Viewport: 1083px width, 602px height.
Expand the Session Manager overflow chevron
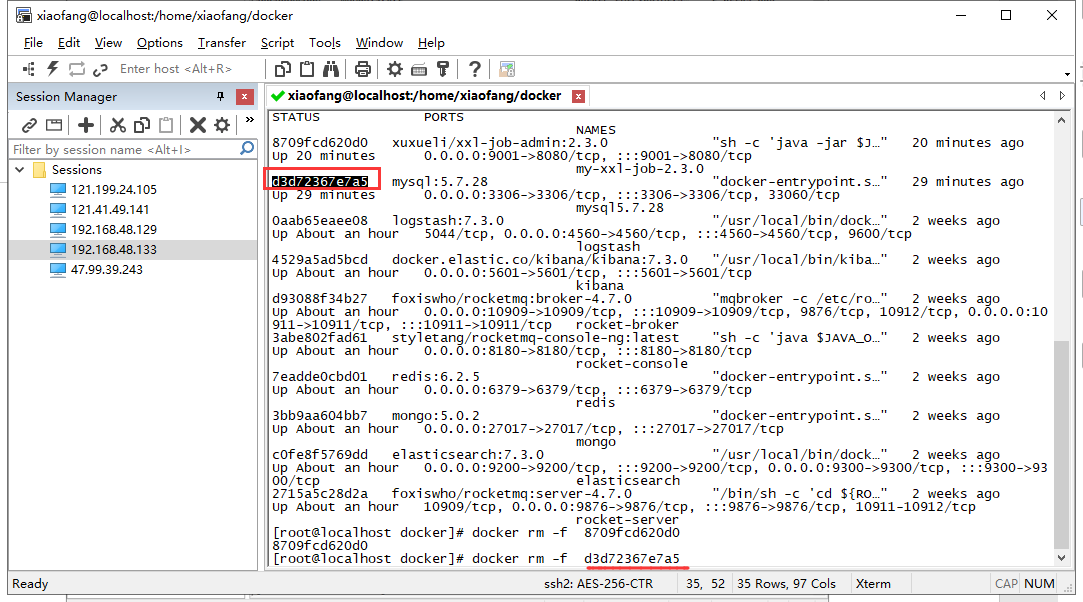coord(250,120)
